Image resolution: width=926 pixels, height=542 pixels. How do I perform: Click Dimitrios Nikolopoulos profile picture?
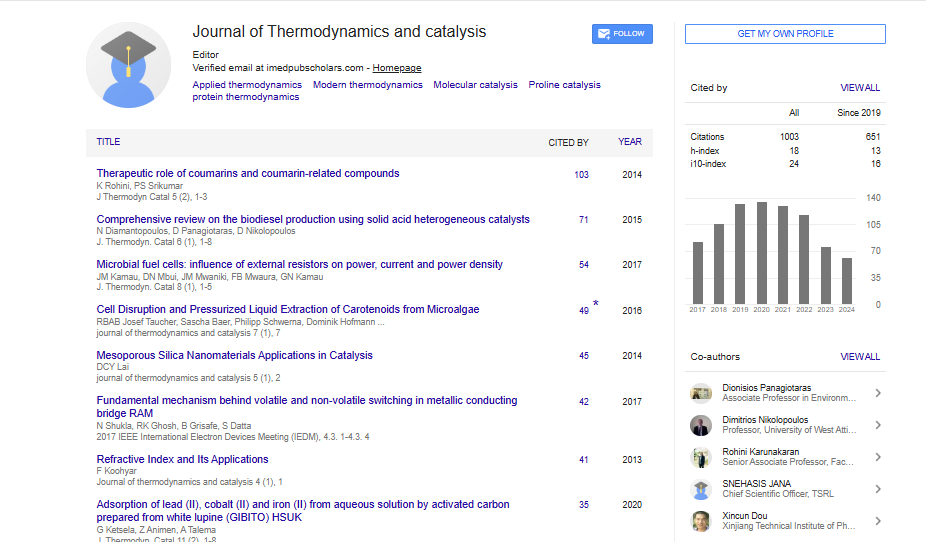point(701,425)
